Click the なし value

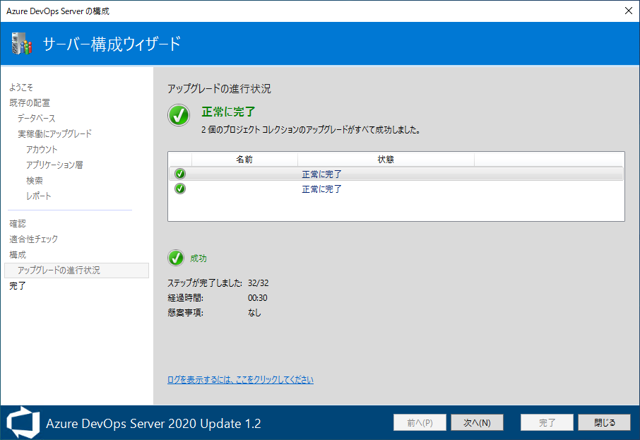point(254,313)
